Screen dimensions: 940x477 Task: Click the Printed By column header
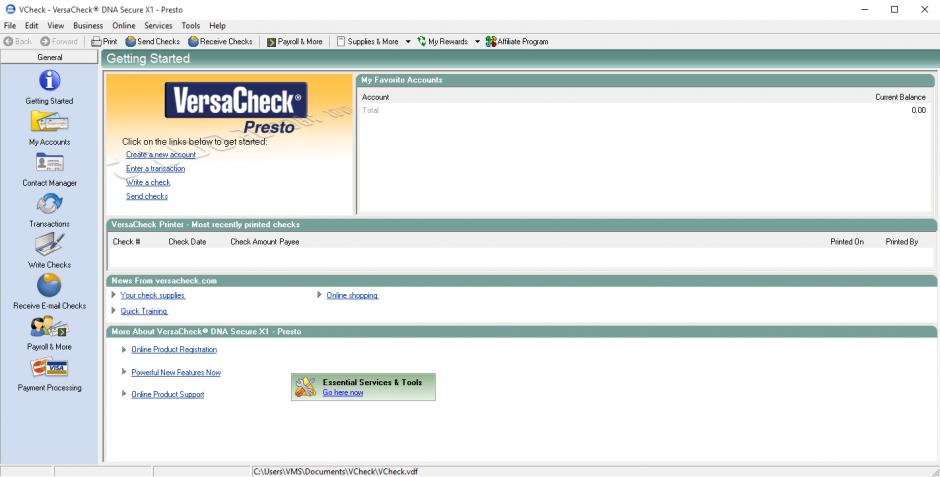[x=902, y=241]
